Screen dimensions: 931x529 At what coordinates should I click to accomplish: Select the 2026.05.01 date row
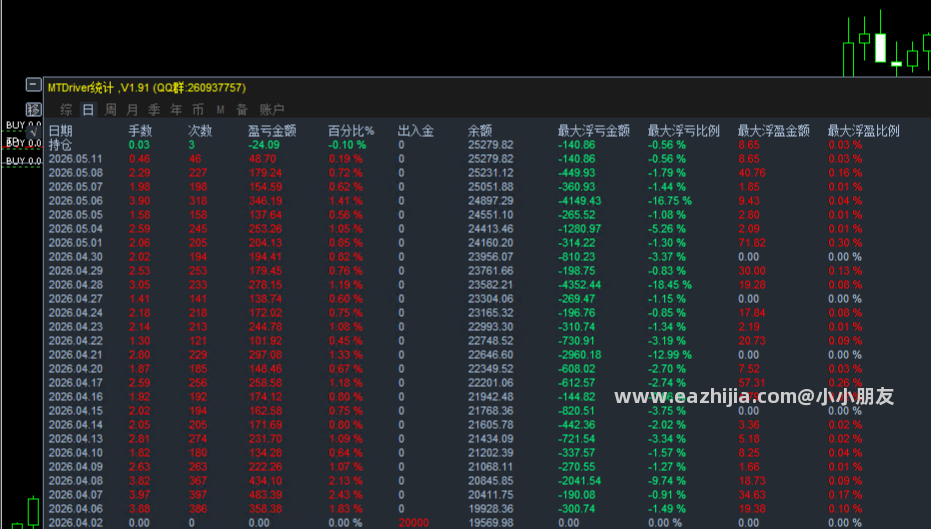tap(75, 243)
